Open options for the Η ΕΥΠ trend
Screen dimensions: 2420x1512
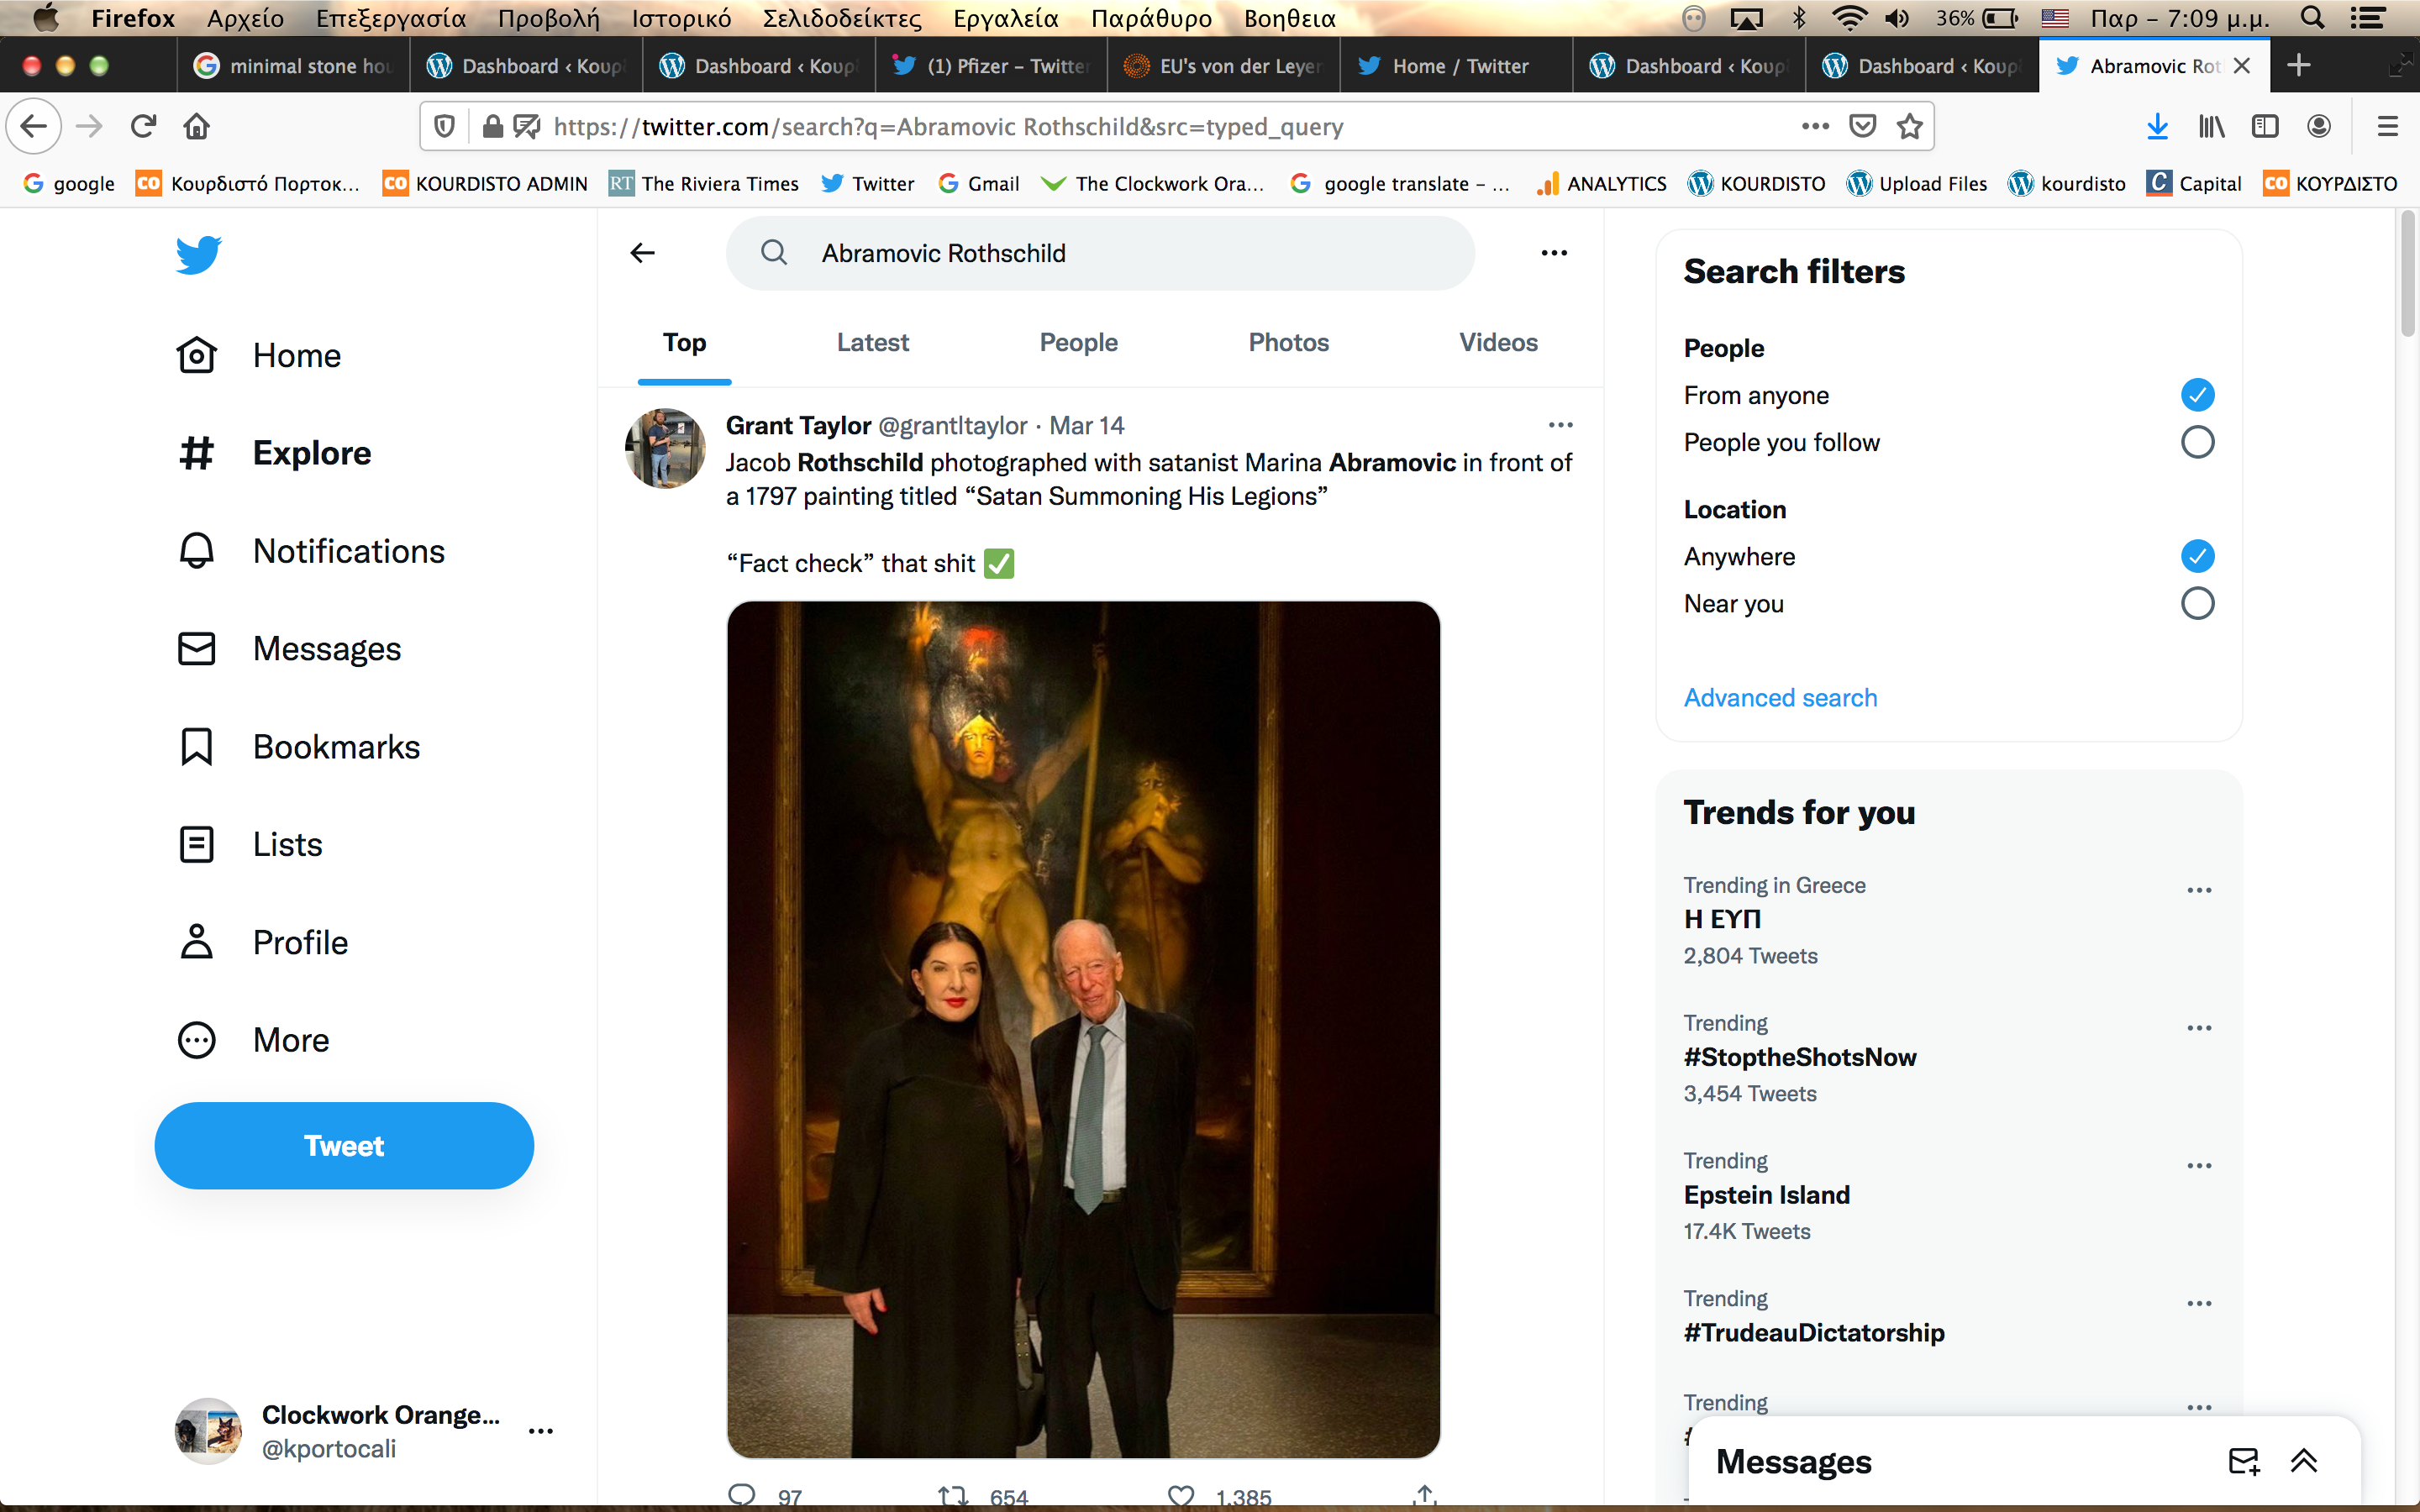coord(2199,890)
